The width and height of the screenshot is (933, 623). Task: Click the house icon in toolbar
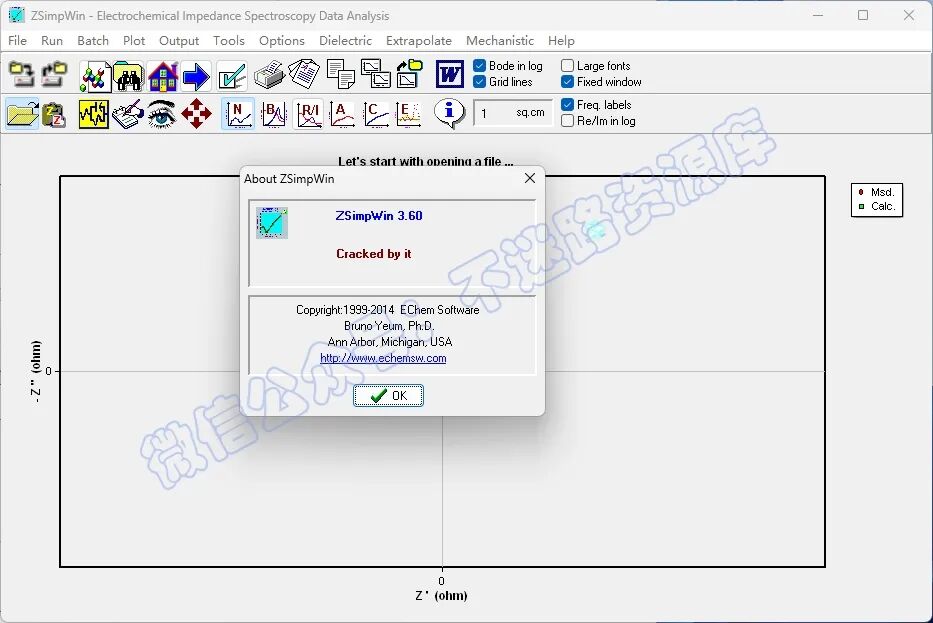162,76
